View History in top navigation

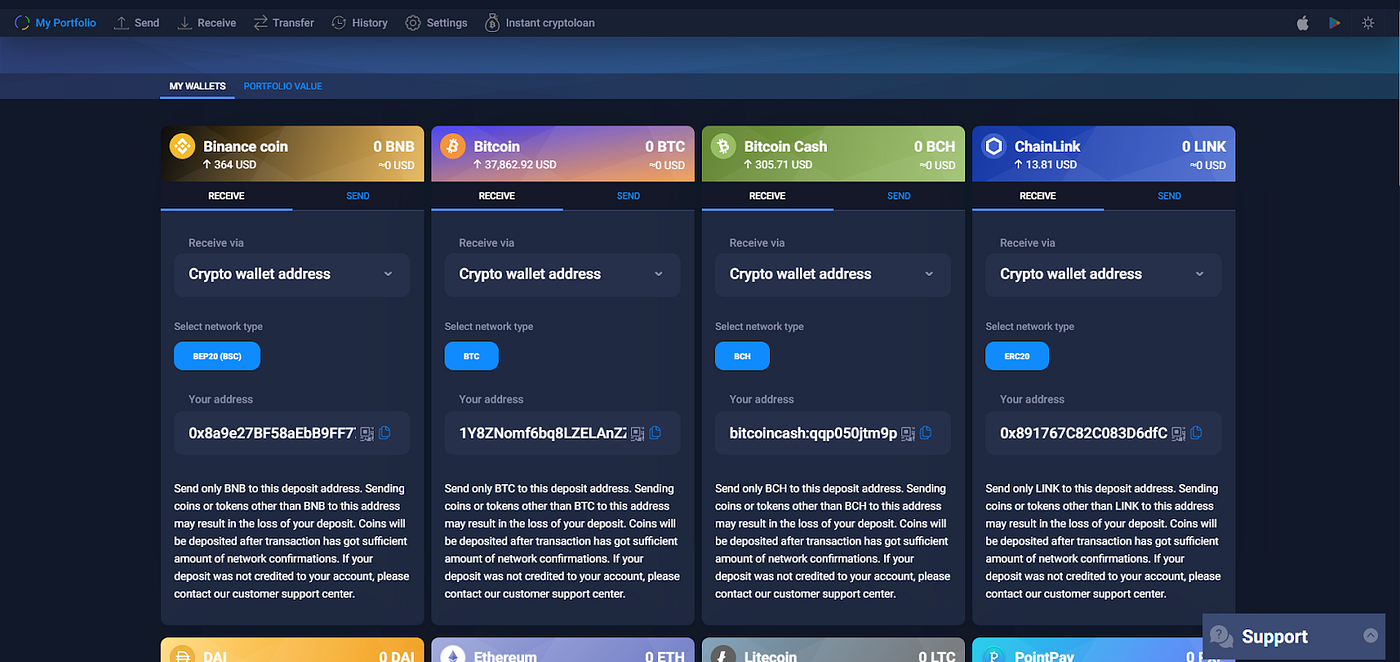(x=359, y=22)
